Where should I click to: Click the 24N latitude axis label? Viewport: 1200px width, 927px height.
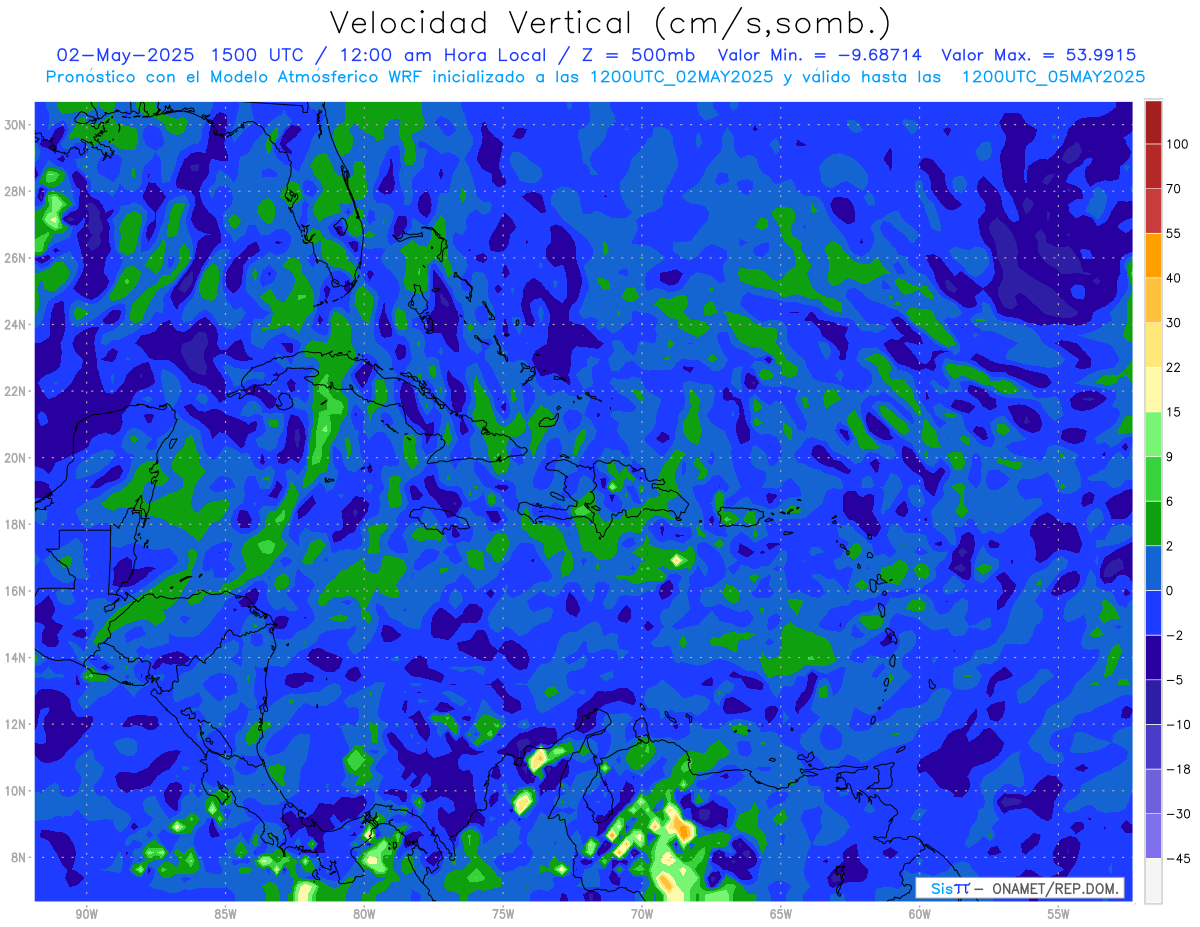pos(15,324)
